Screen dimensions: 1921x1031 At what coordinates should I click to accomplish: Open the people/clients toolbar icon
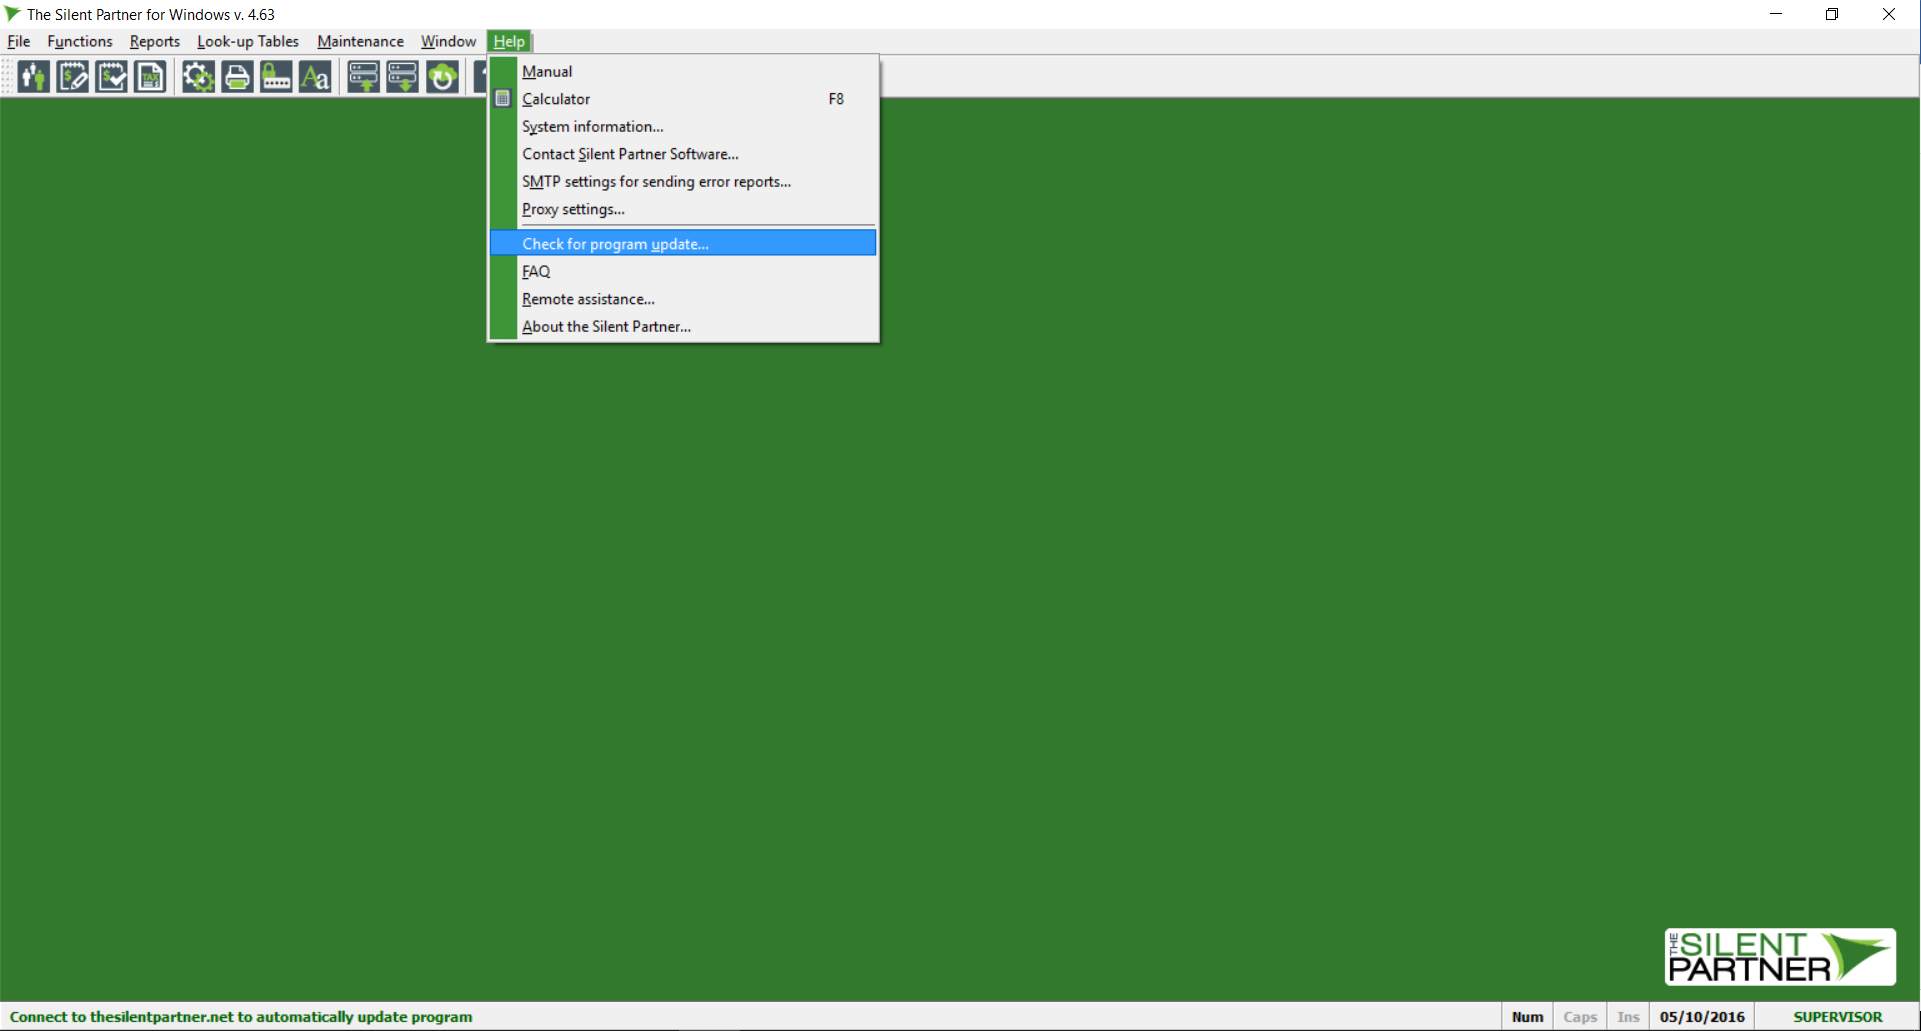click(34, 77)
